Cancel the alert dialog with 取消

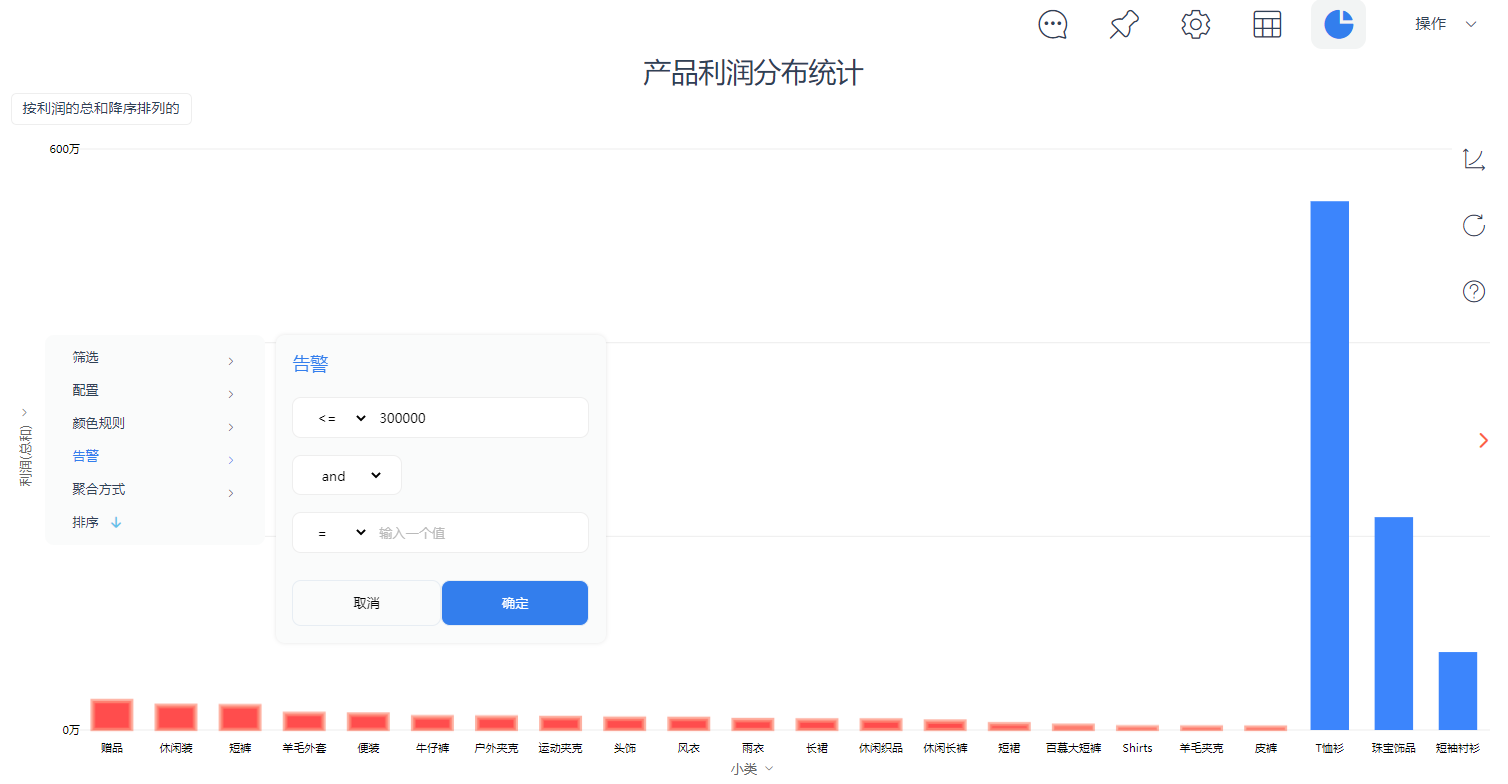(x=366, y=602)
